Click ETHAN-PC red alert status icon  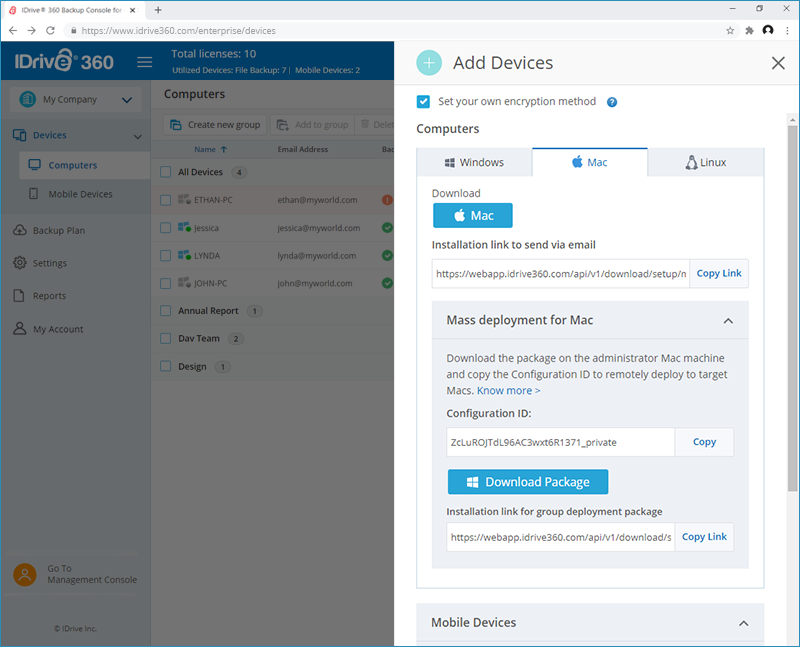[x=387, y=200]
